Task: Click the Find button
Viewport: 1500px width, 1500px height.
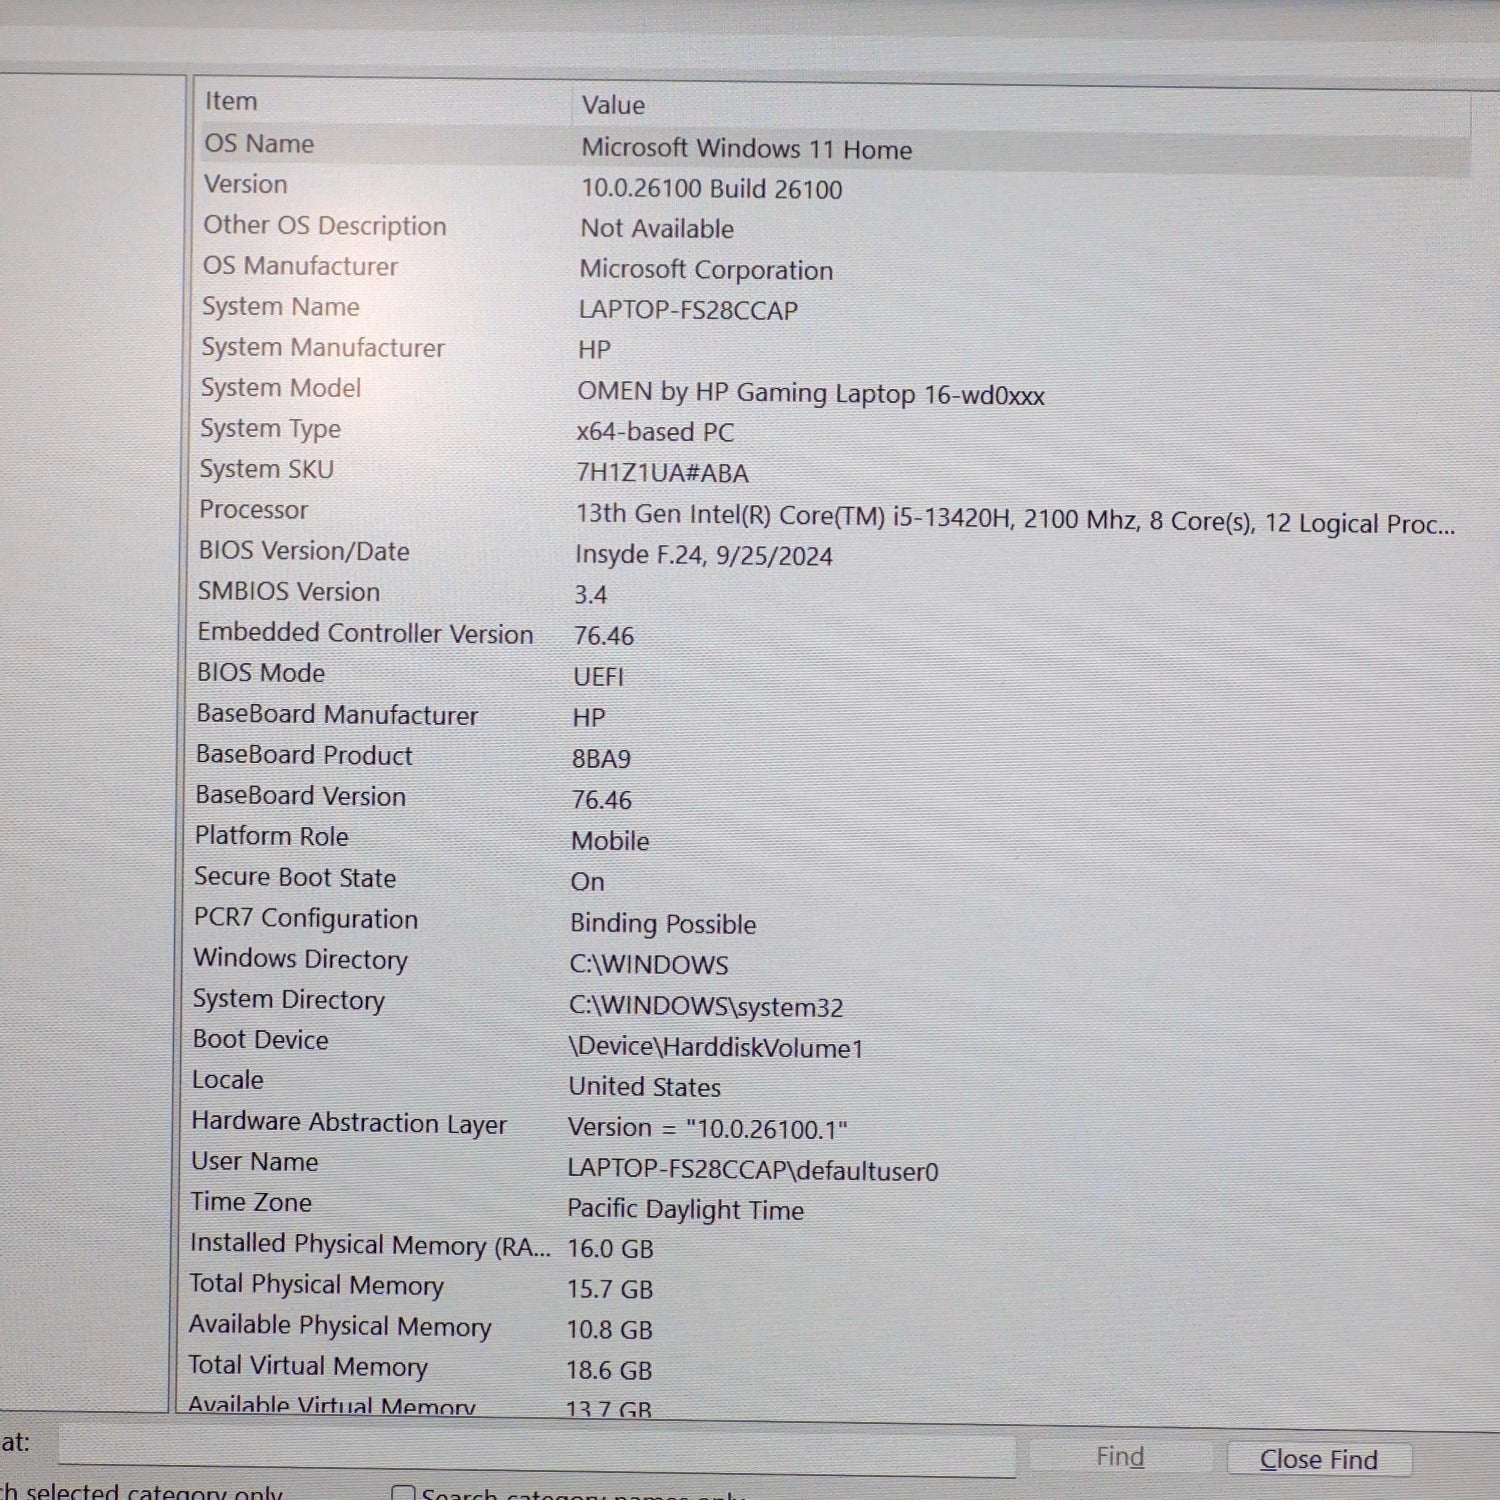Action: (1119, 1457)
